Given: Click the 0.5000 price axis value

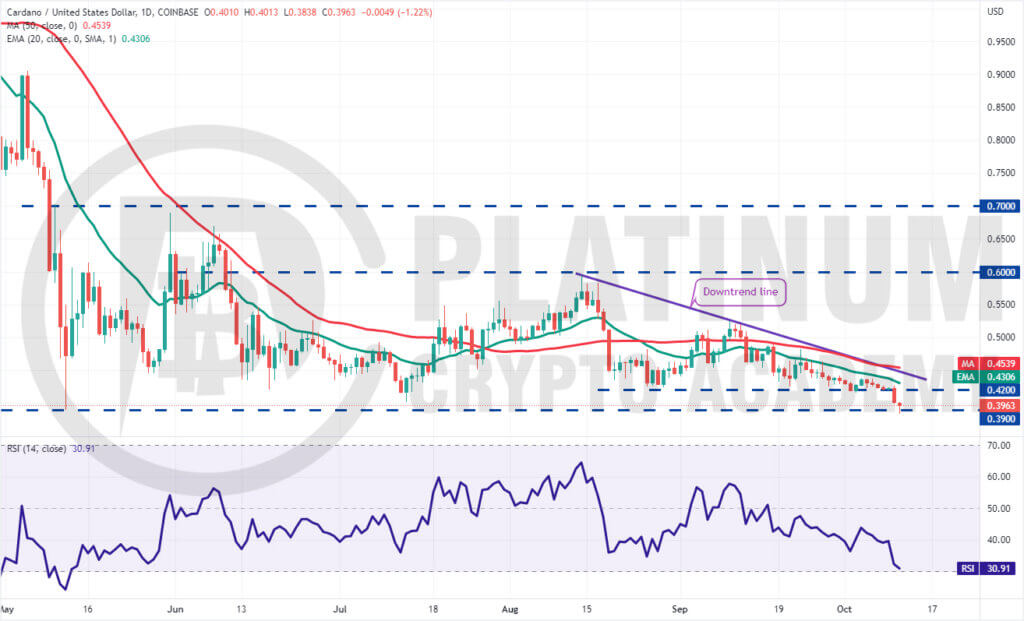Looking at the screenshot, I should coord(1000,337).
